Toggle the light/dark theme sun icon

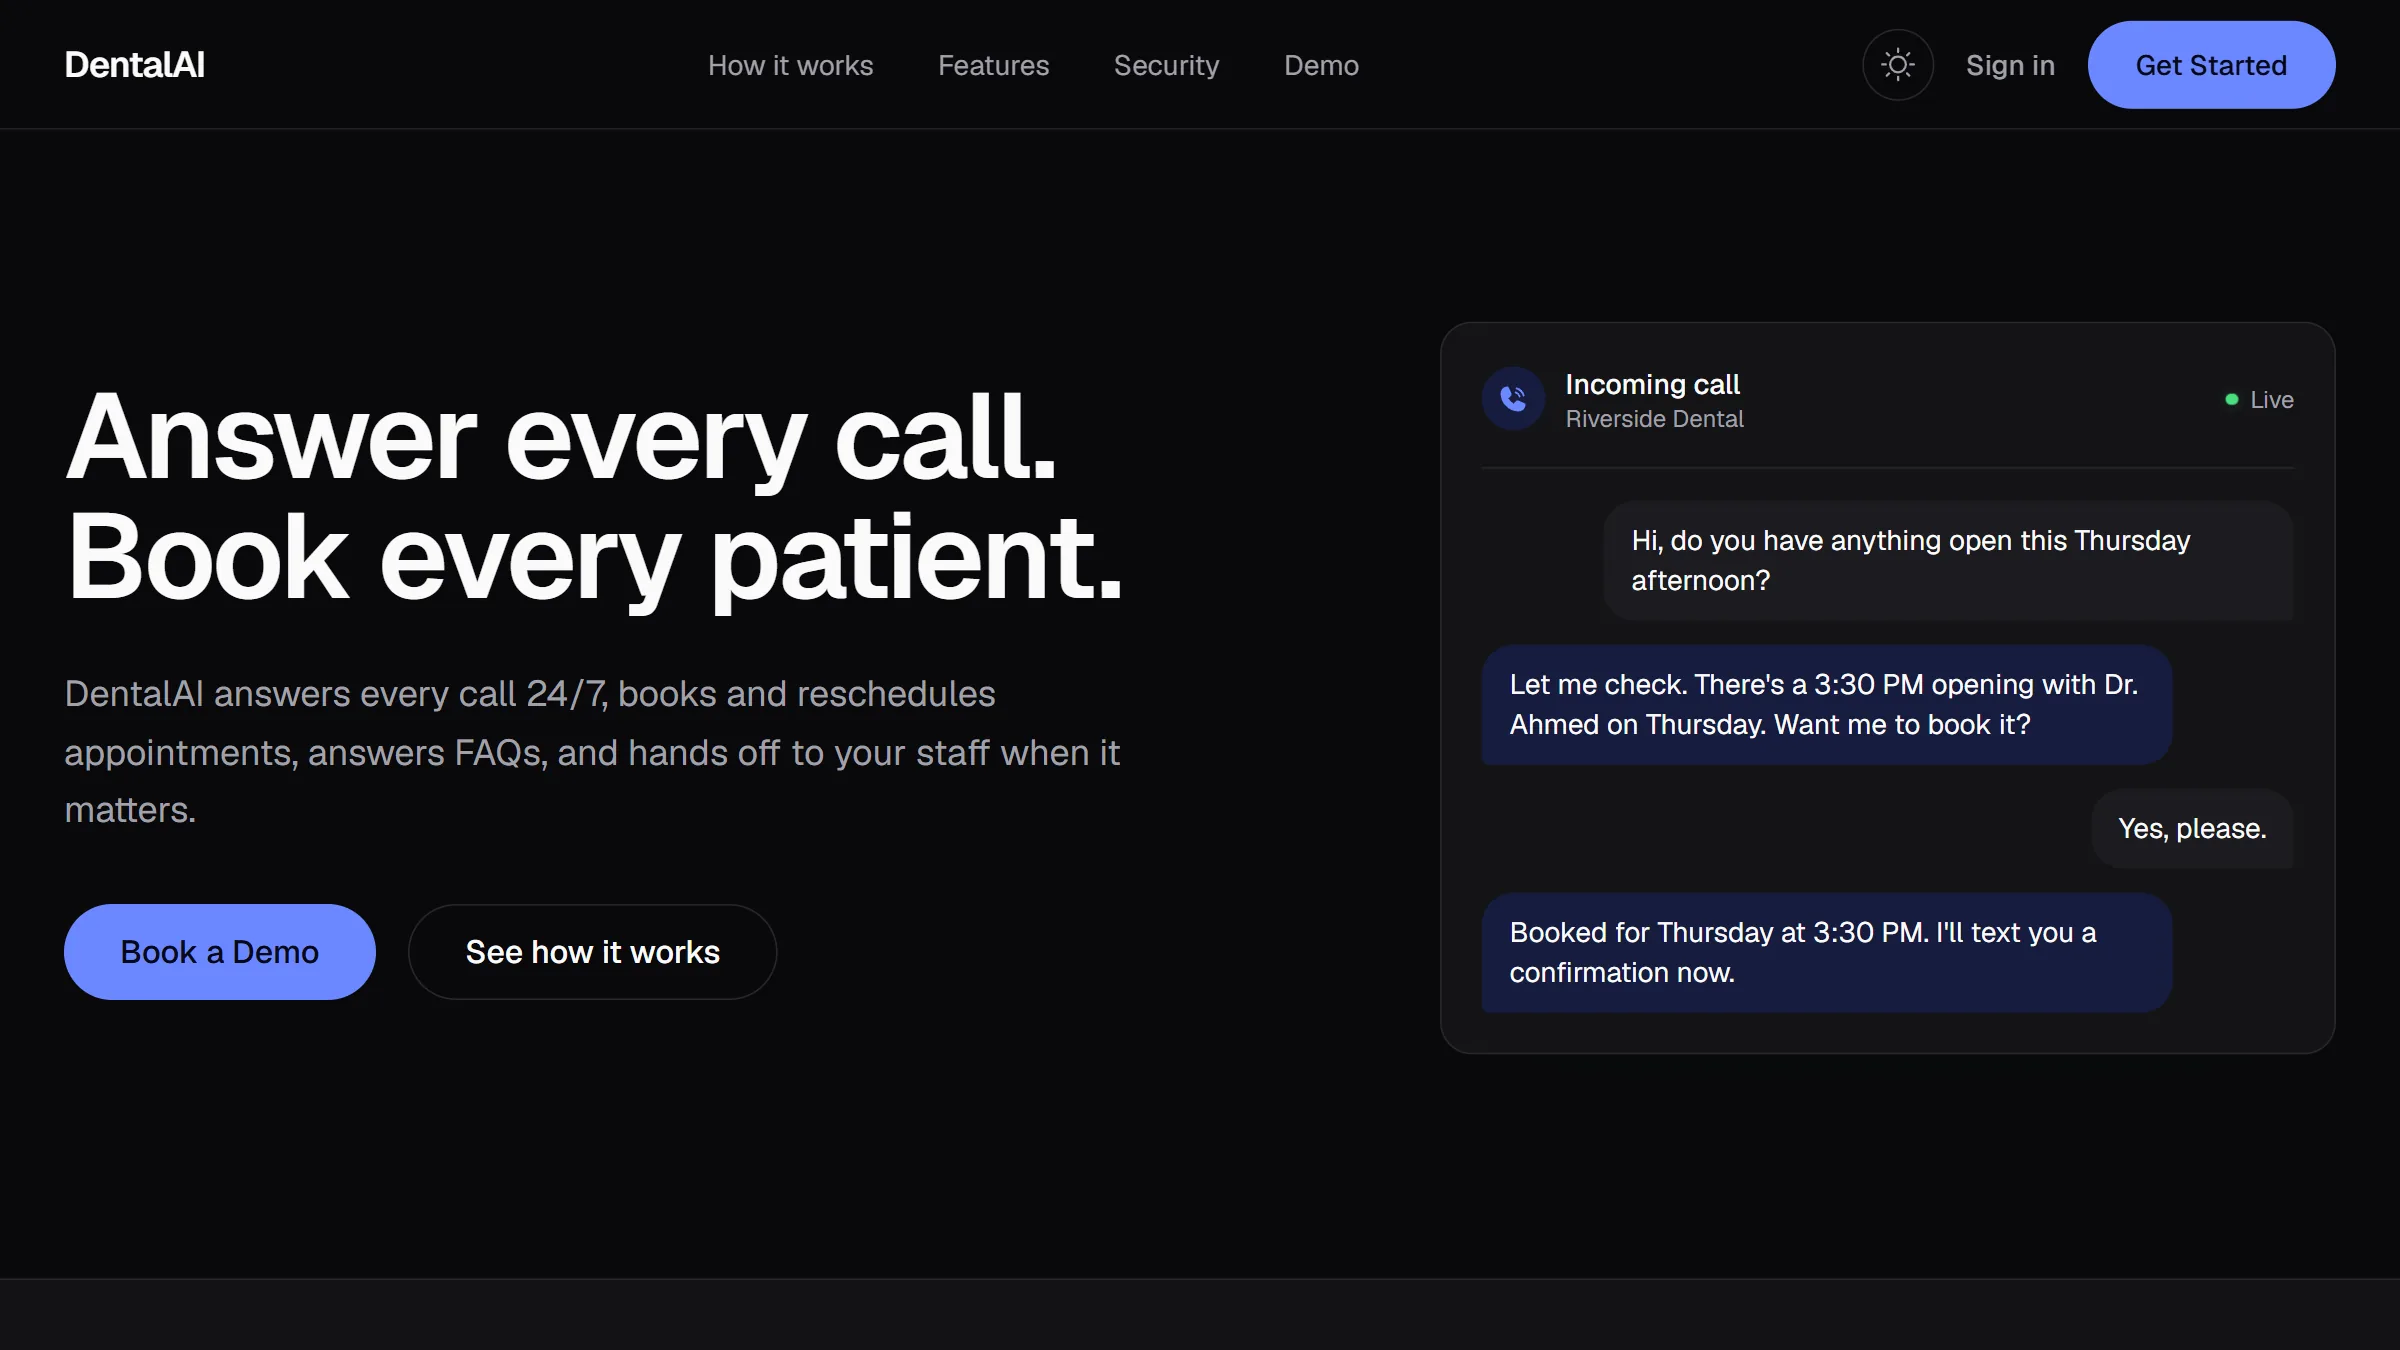(x=1897, y=65)
